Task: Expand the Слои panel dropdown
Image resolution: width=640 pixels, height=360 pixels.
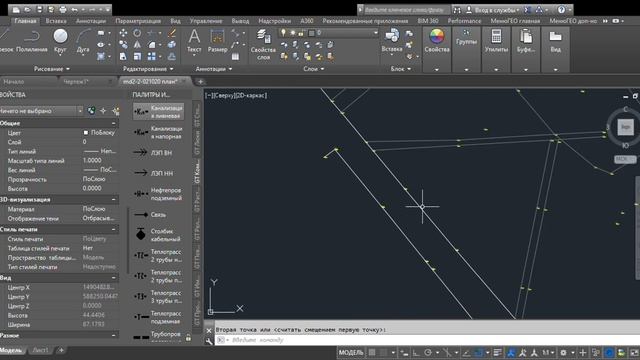Action: click(x=313, y=69)
